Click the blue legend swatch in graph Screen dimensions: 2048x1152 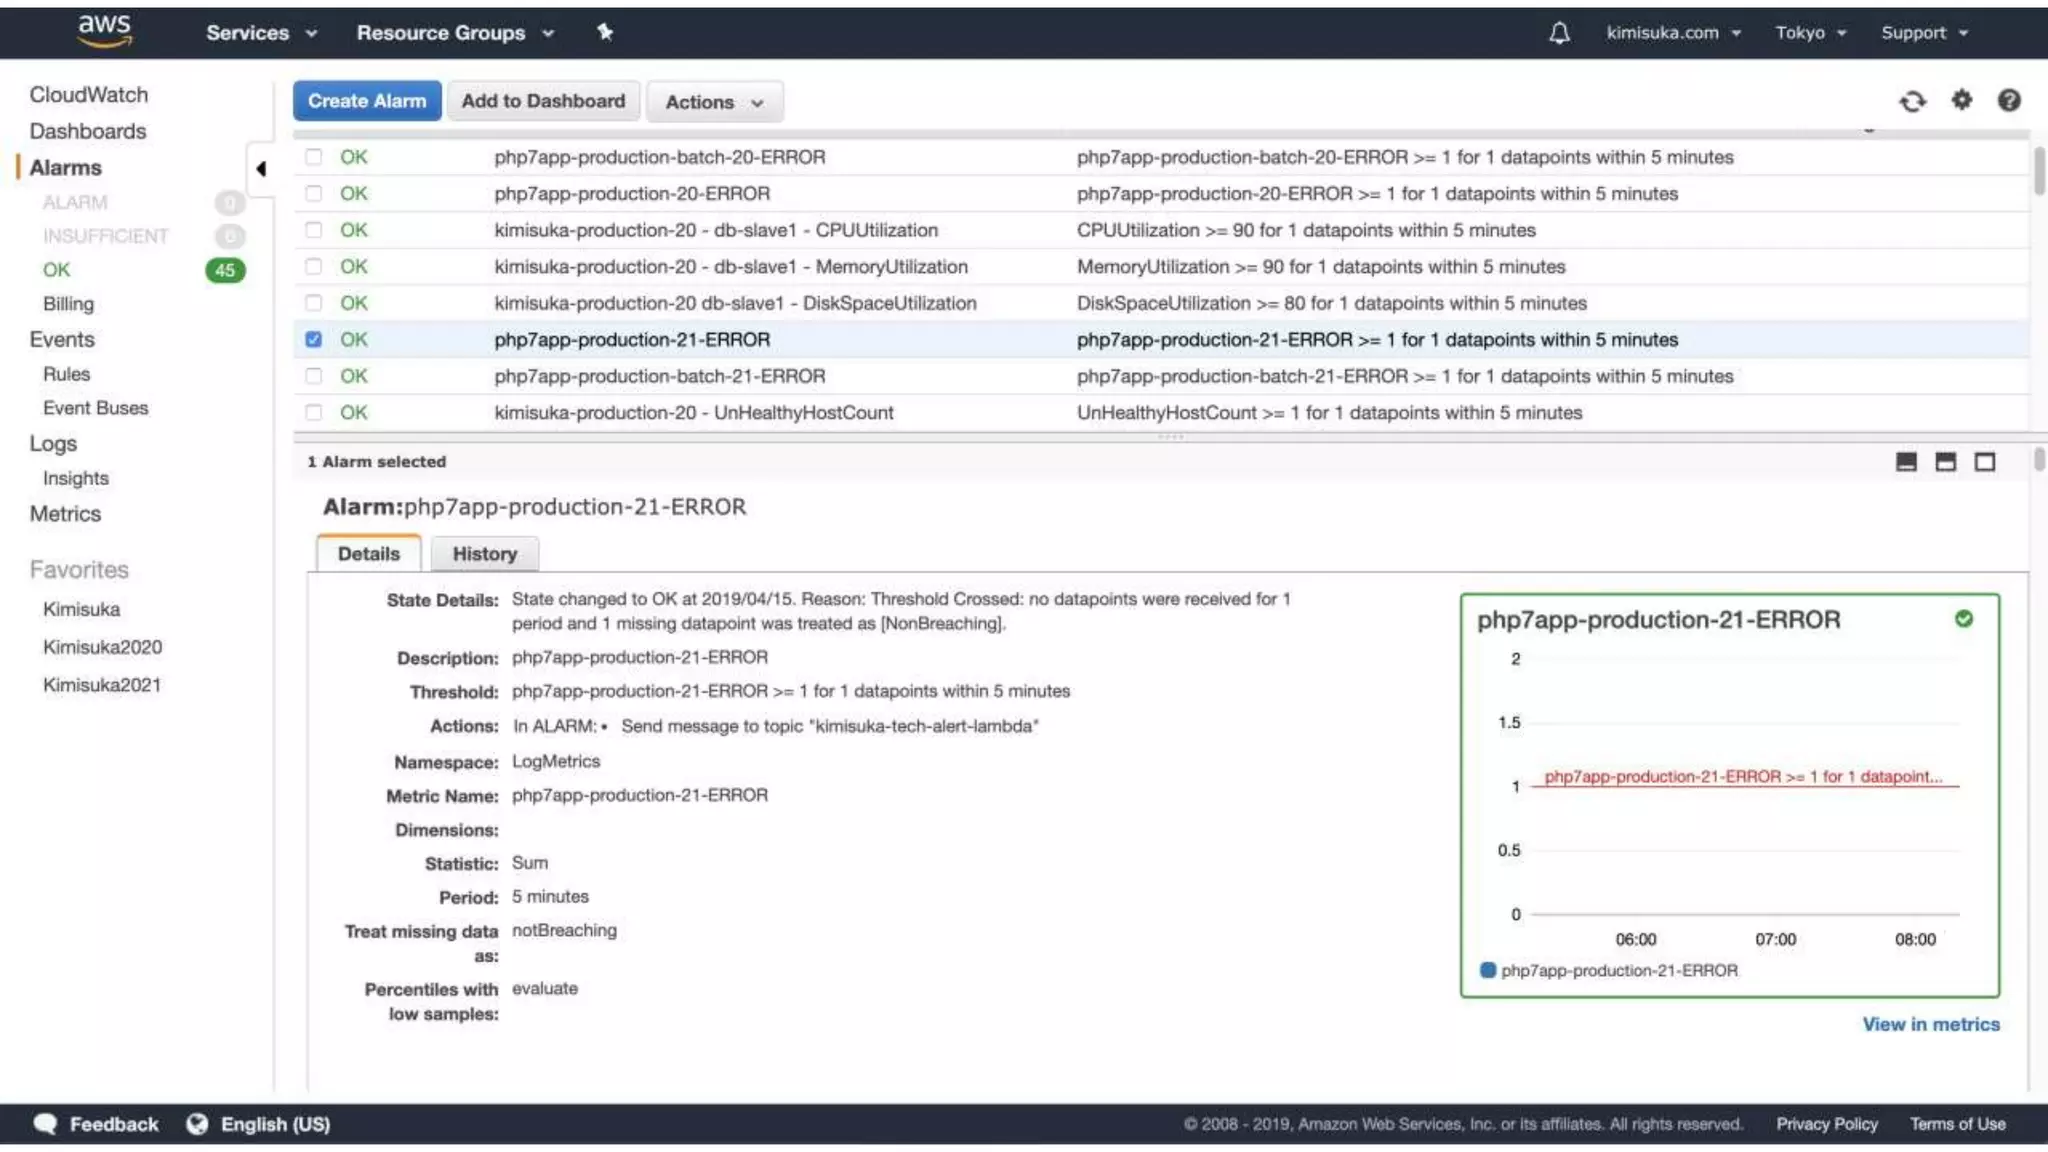1487,970
